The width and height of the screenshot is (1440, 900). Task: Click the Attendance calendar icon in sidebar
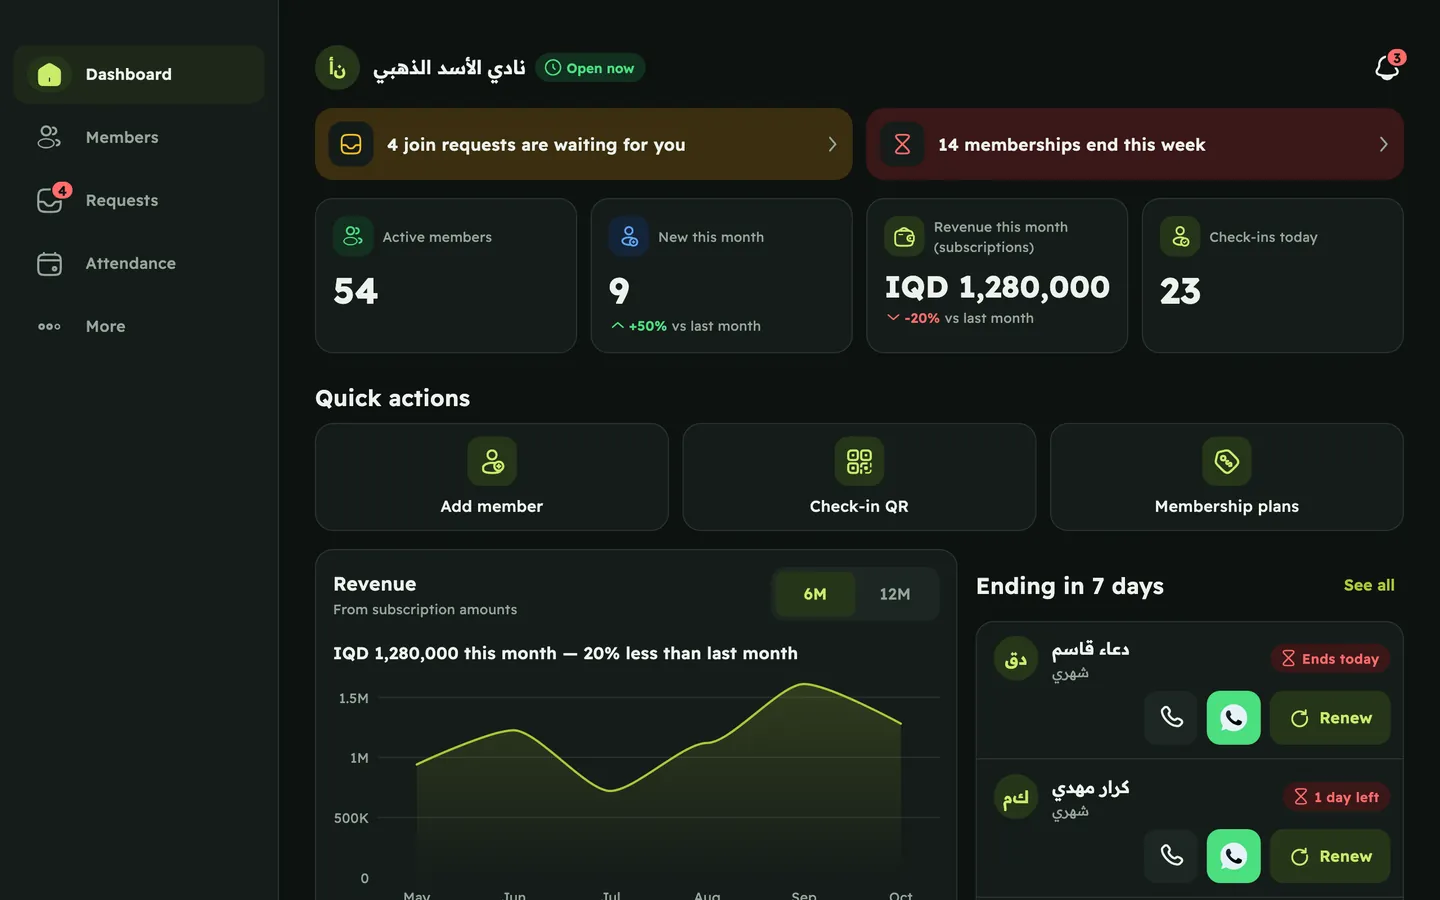coord(49,263)
